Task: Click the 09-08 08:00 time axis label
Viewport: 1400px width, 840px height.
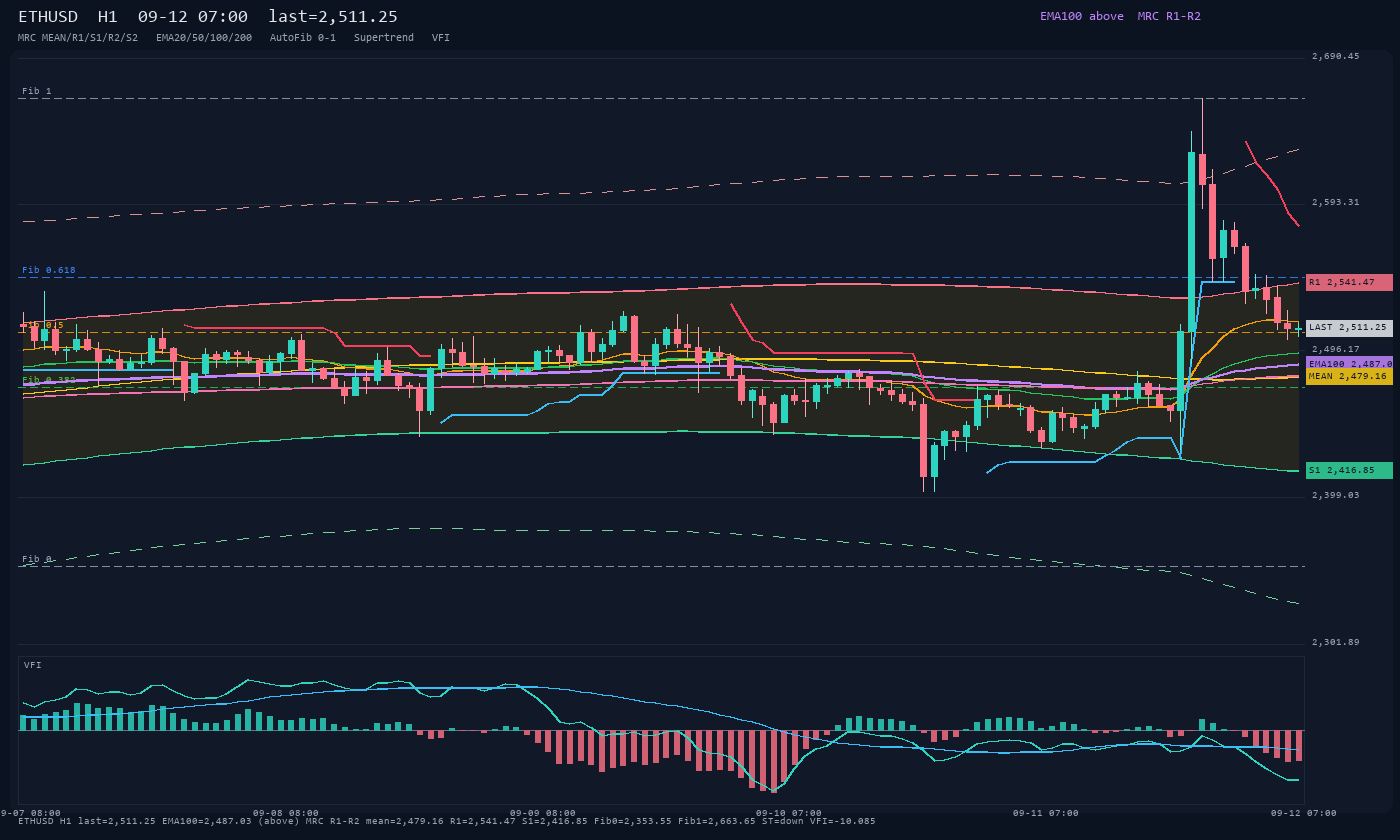Action: coord(286,813)
